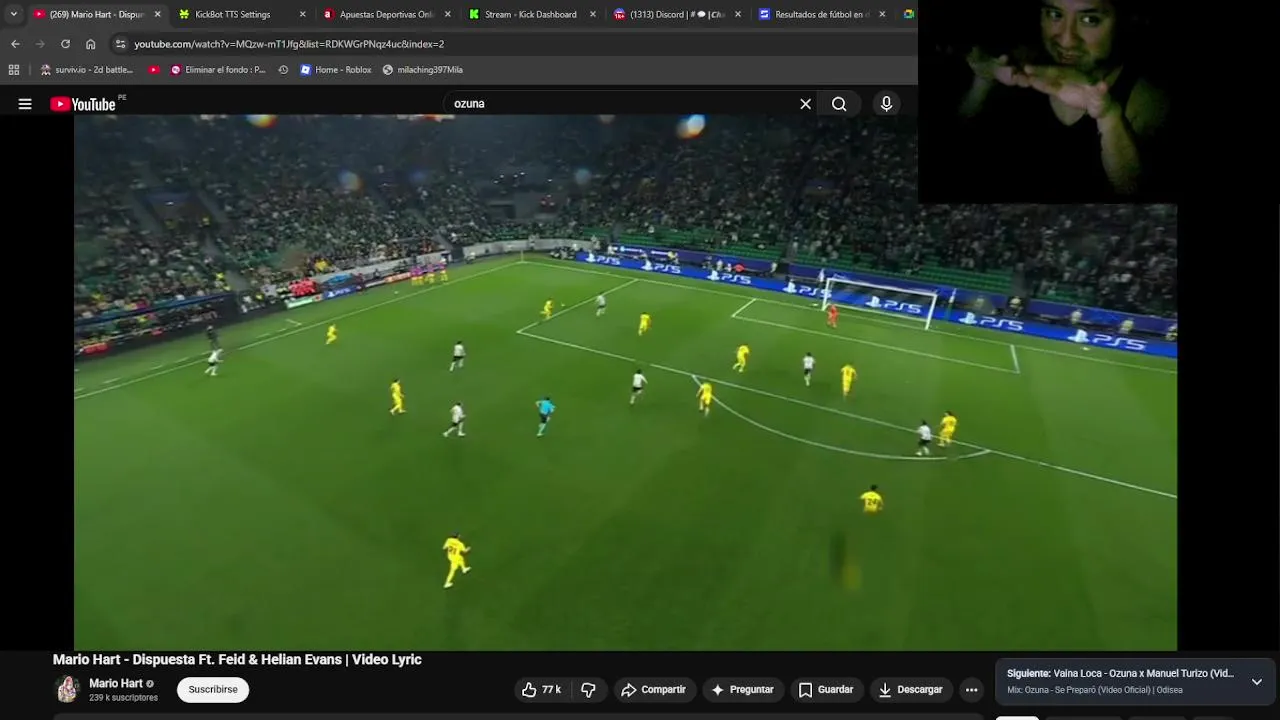Clear the ozuna search text
Viewport: 1280px width, 720px height.
[805, 104]
